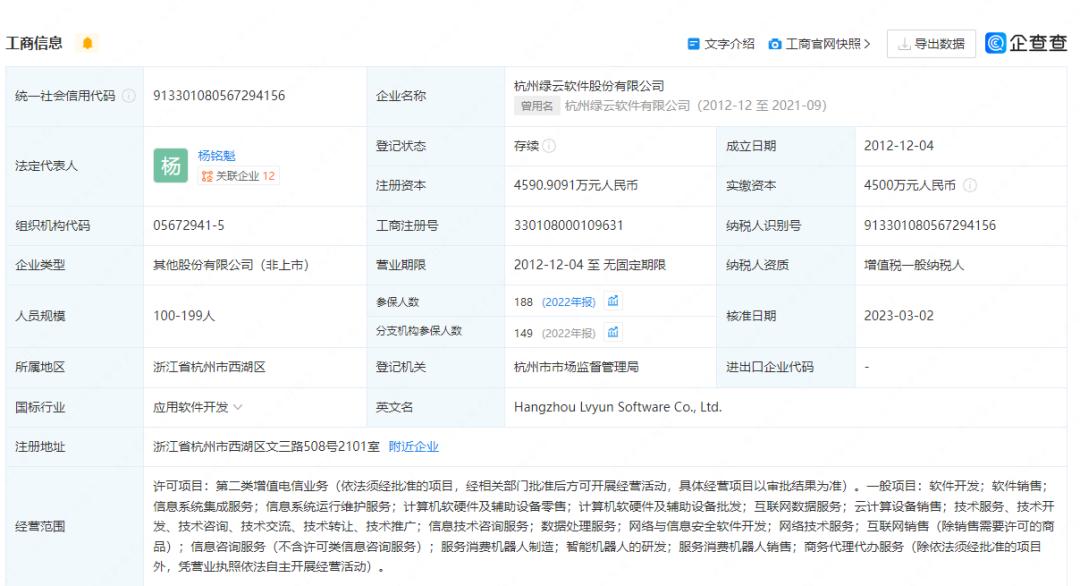
Task: Click chart icon beside 分支机构参保人数 149
Action: [x=612, y=333]
